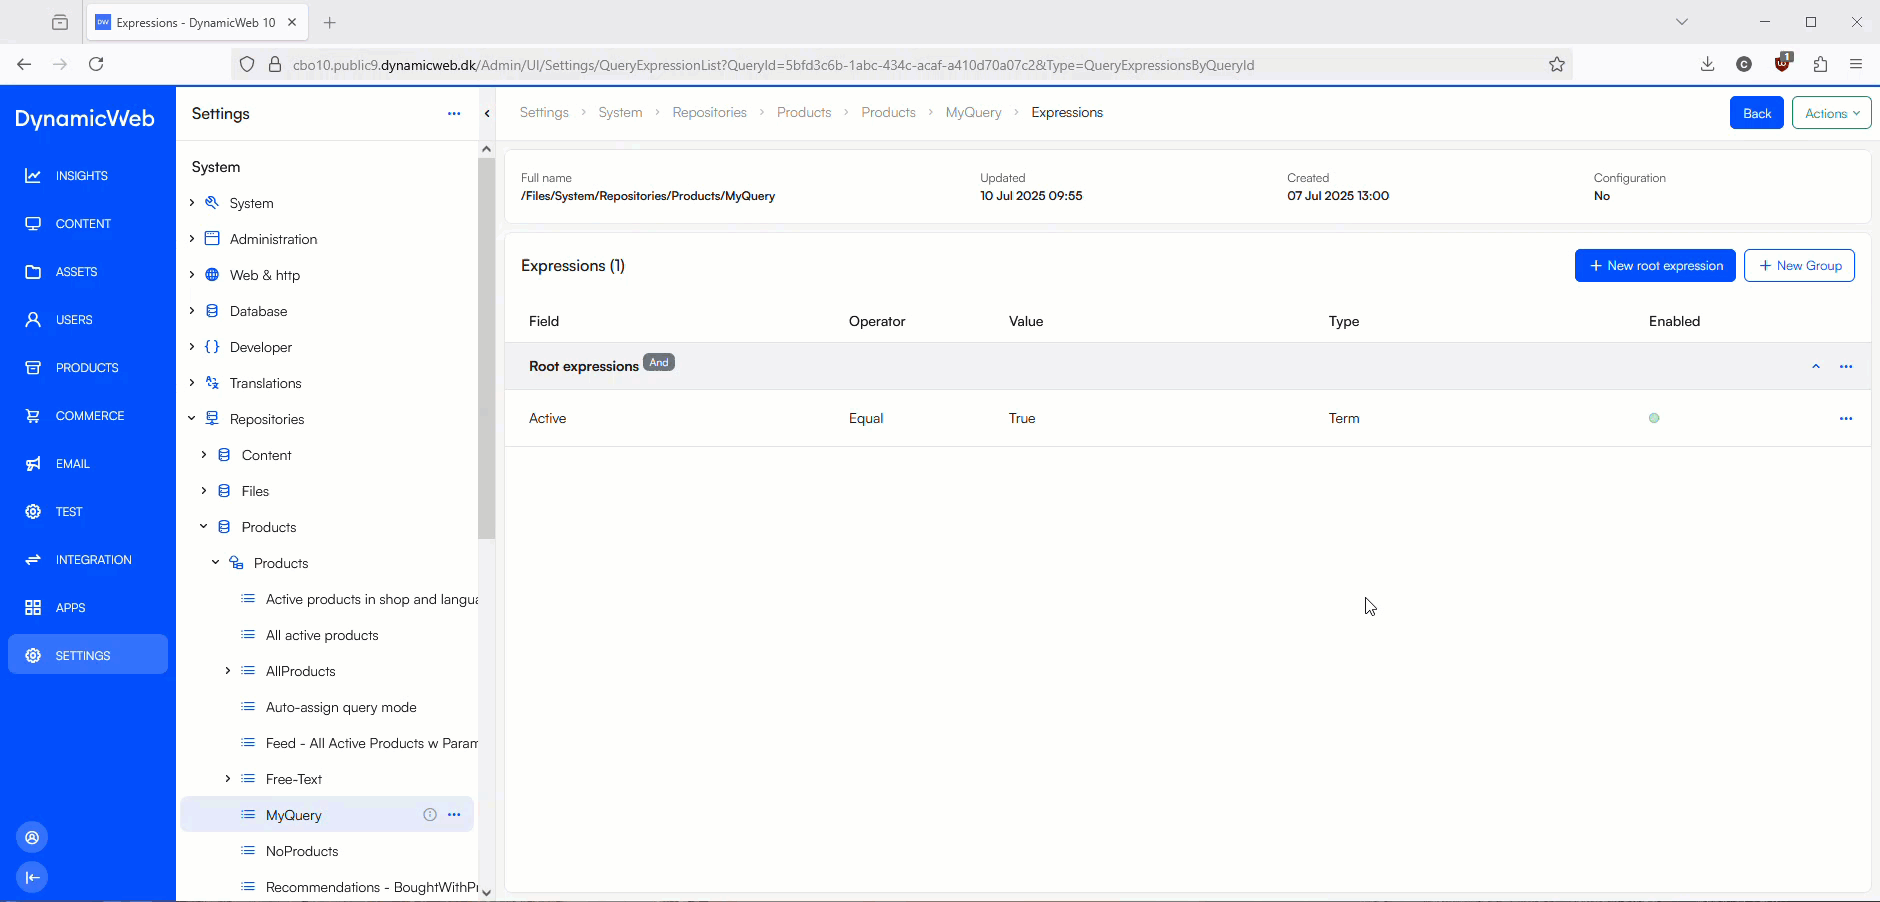Screen dimensions: 1880x902
Task: Toggle the And operator badge
Action: click(658, 363)
